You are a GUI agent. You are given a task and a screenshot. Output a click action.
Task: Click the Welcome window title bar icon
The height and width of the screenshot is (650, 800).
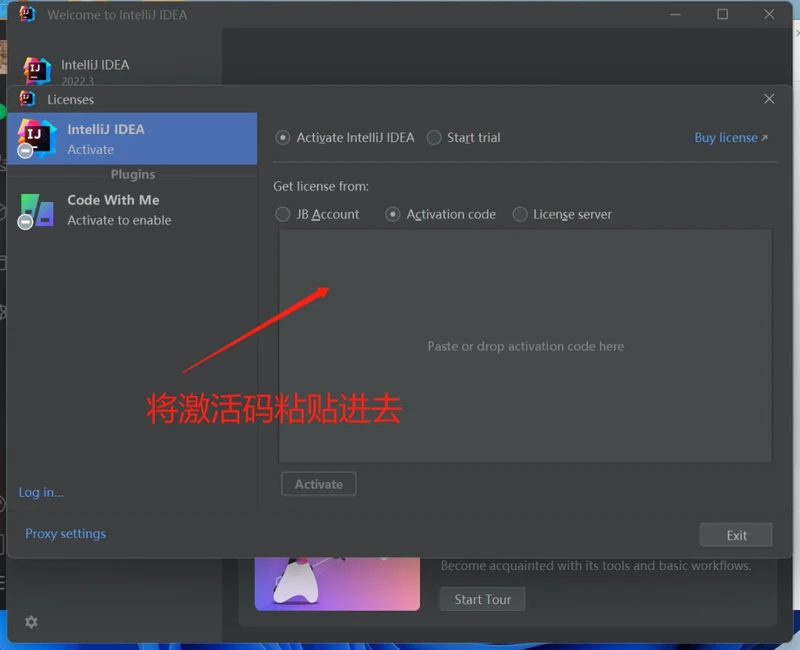(27, 14)
